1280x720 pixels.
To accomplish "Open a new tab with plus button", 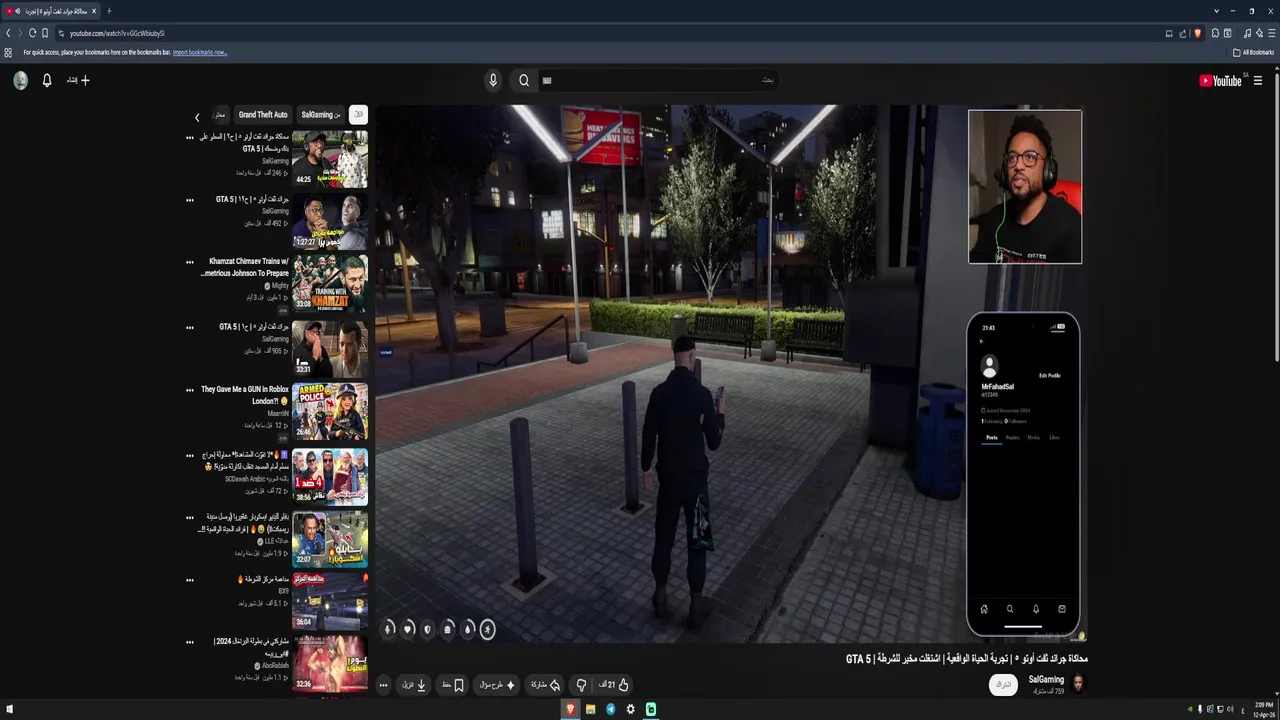I will 109,11.
